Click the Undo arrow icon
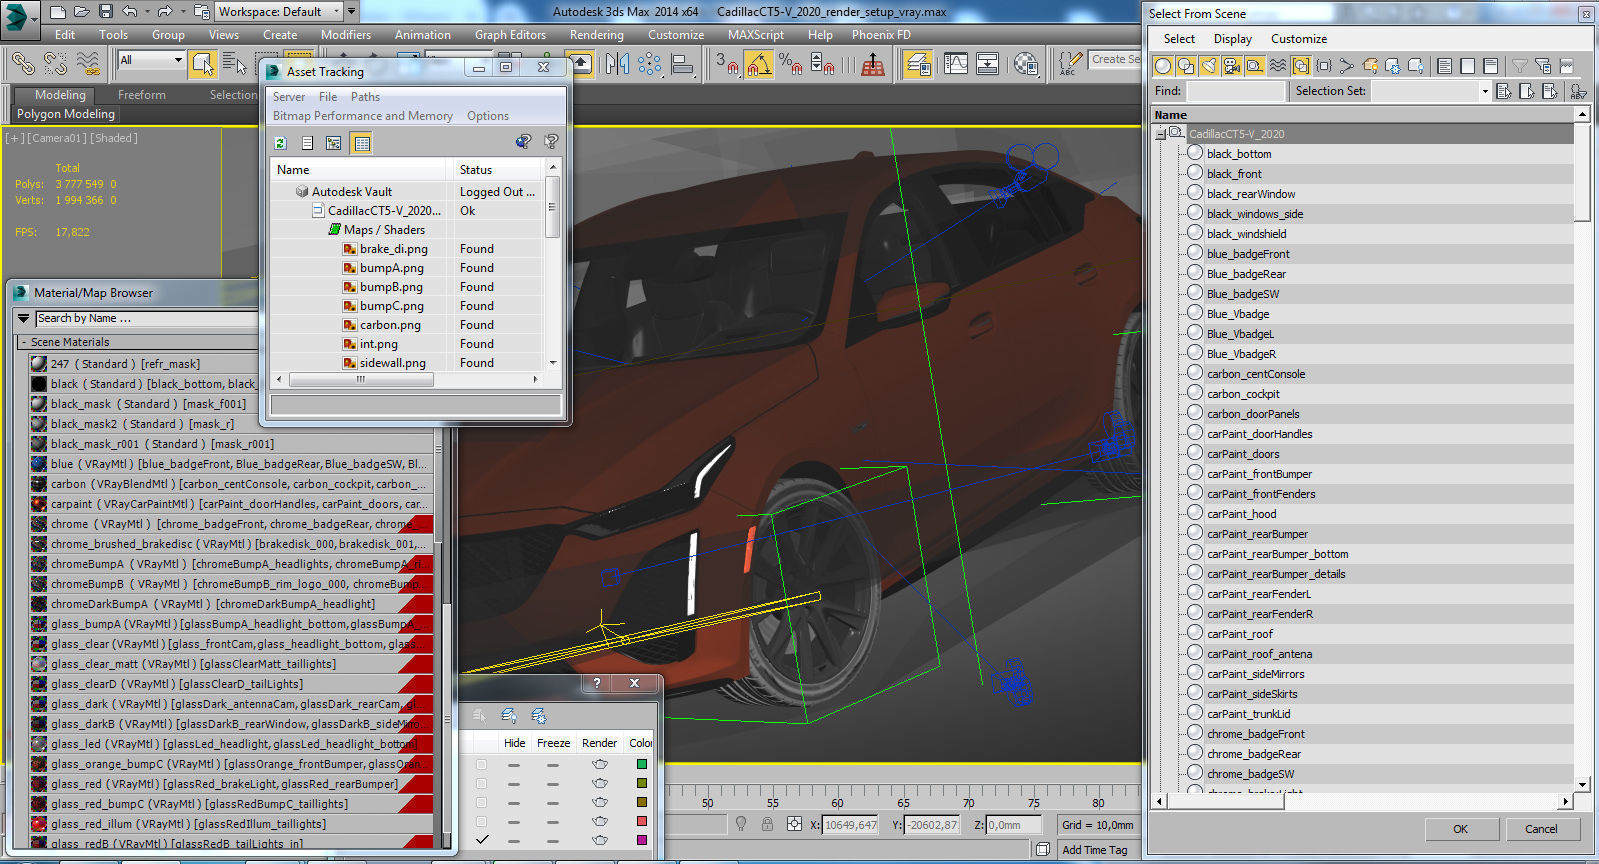The width and height of the screenshot is (1599, 864). point(130,12)
